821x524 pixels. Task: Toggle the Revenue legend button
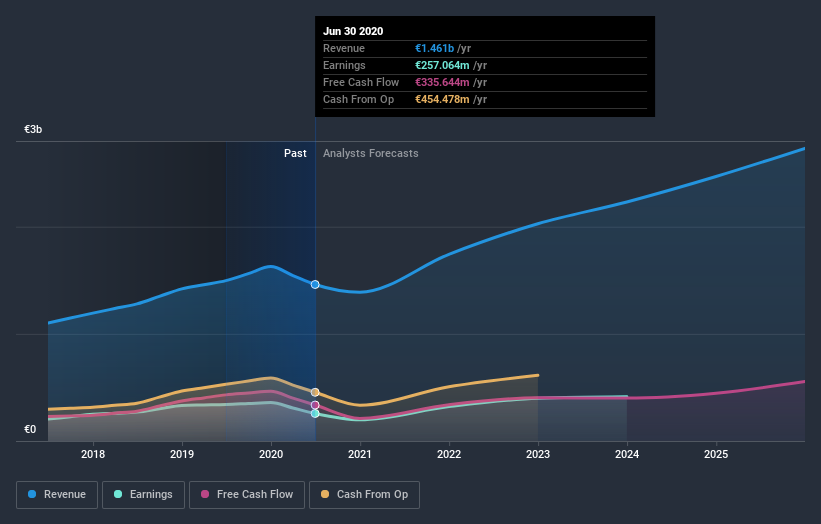click(57, 495)
